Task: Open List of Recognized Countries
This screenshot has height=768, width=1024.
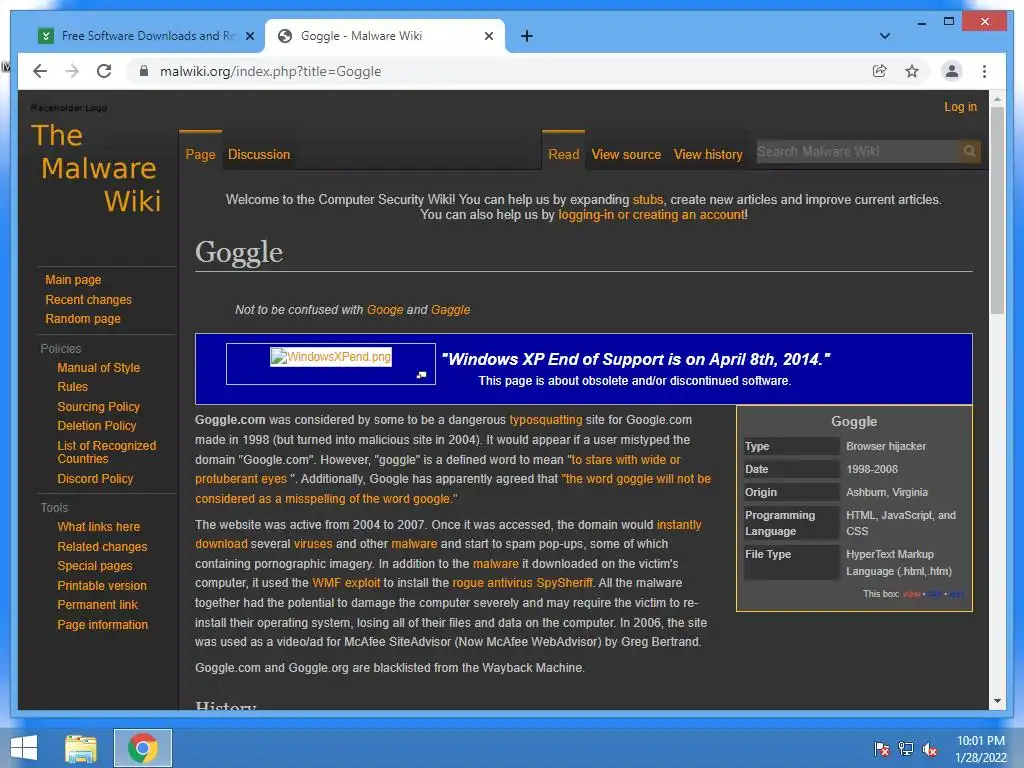Action: (x=106, y=452)
